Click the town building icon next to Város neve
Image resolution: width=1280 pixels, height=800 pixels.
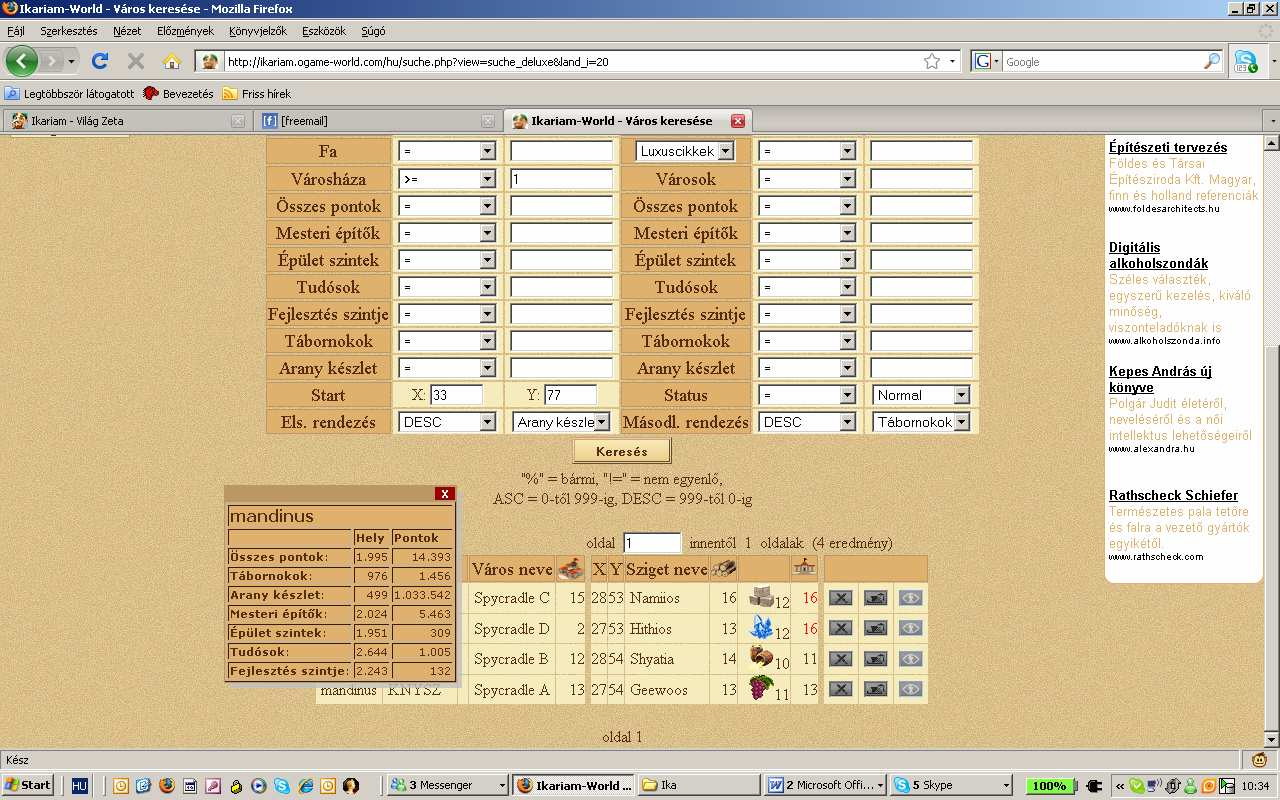(570, 568)
